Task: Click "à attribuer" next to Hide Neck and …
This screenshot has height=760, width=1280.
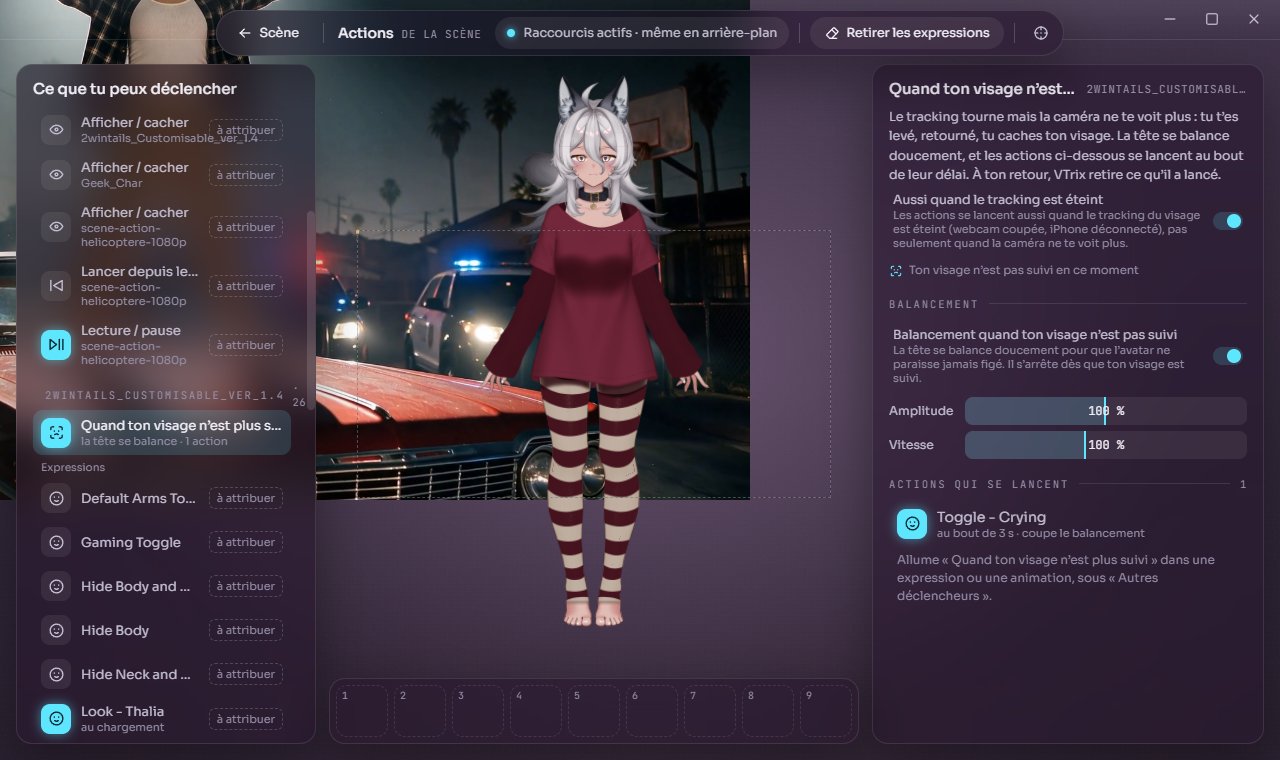Action: pyautogui.click(x=246, y=674)
